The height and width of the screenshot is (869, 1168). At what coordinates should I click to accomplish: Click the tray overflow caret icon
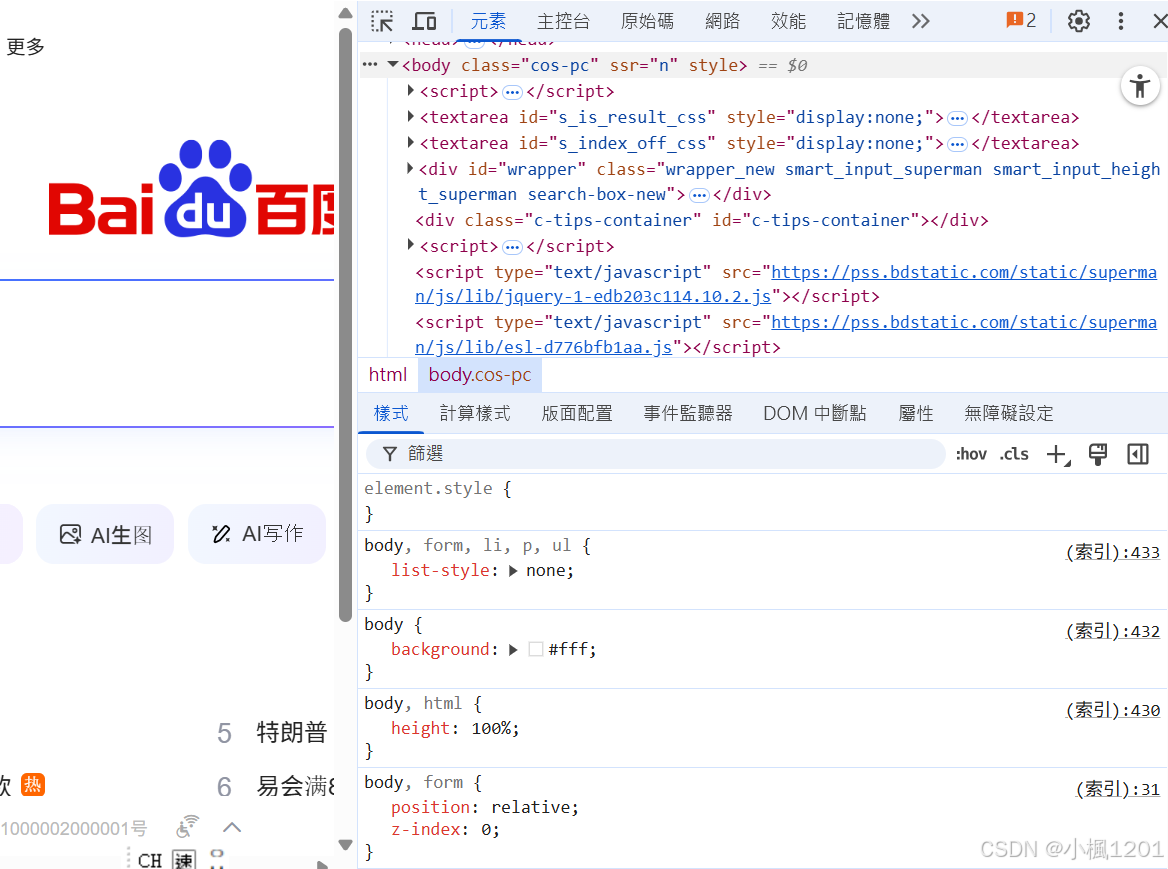point(232,827)
